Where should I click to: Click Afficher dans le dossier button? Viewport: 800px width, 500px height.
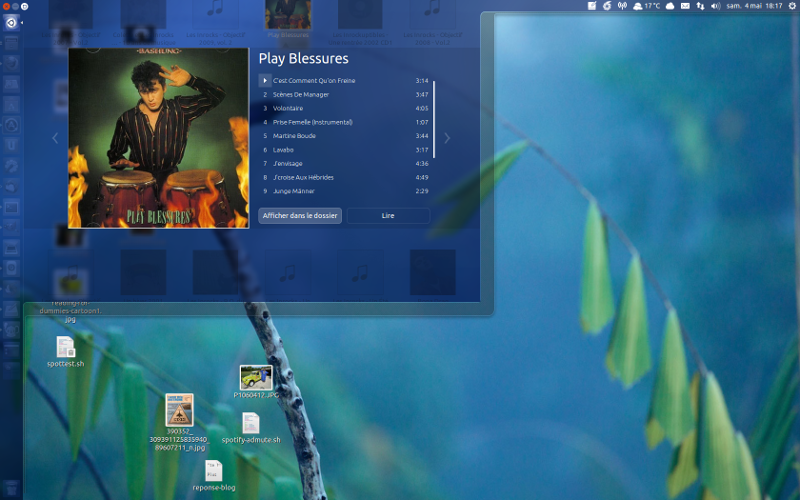[299, 216]
